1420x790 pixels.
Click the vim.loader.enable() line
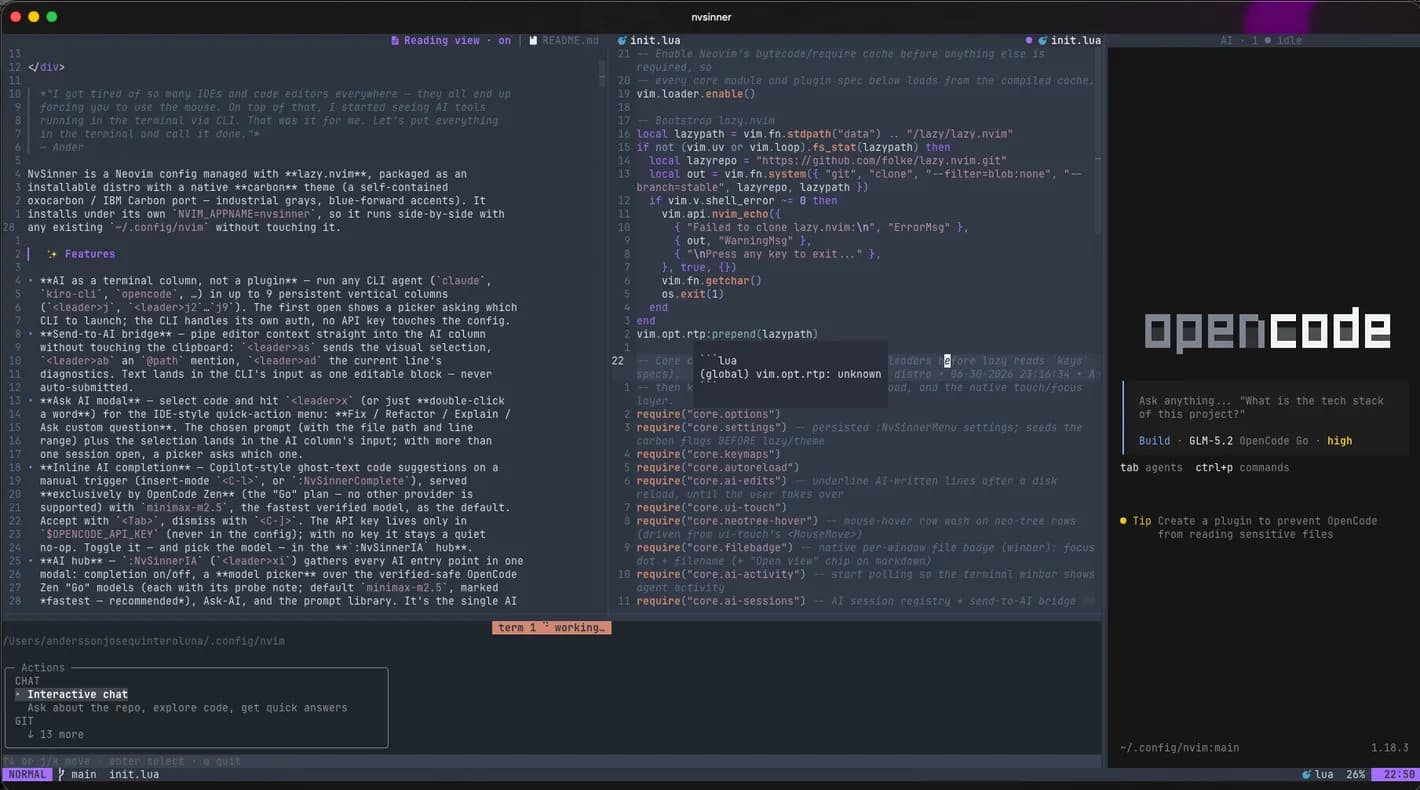(696, 94)
